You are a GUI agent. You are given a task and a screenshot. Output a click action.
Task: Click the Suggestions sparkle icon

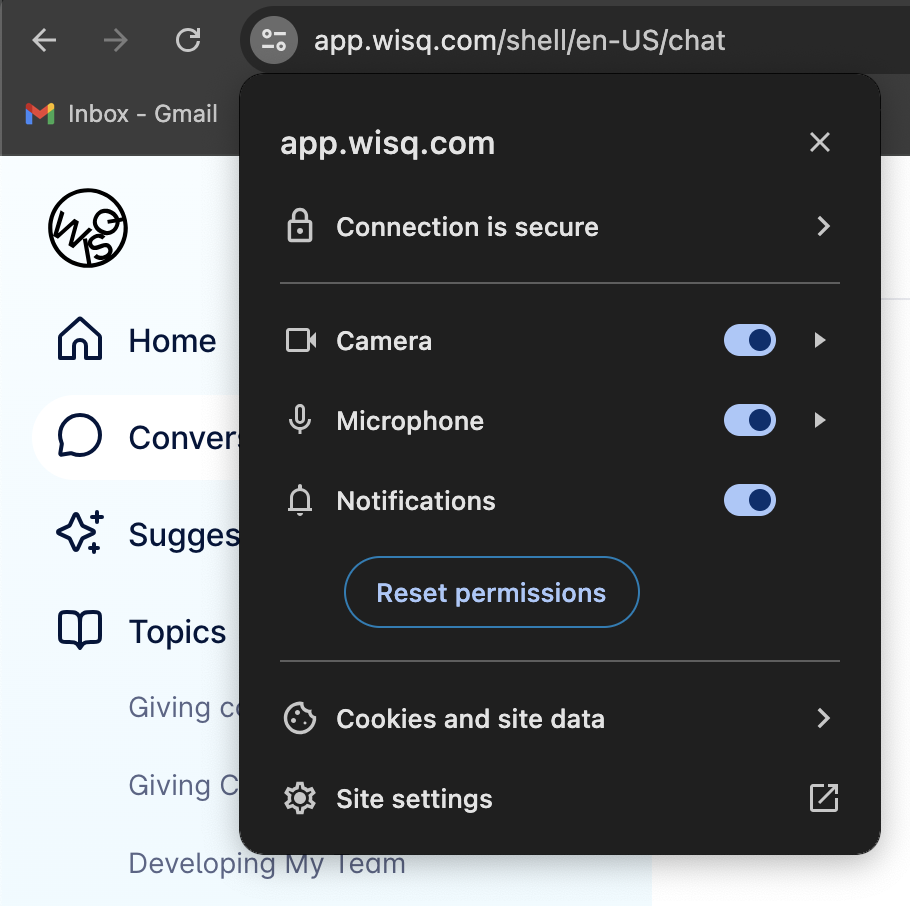tap(78, 534)
